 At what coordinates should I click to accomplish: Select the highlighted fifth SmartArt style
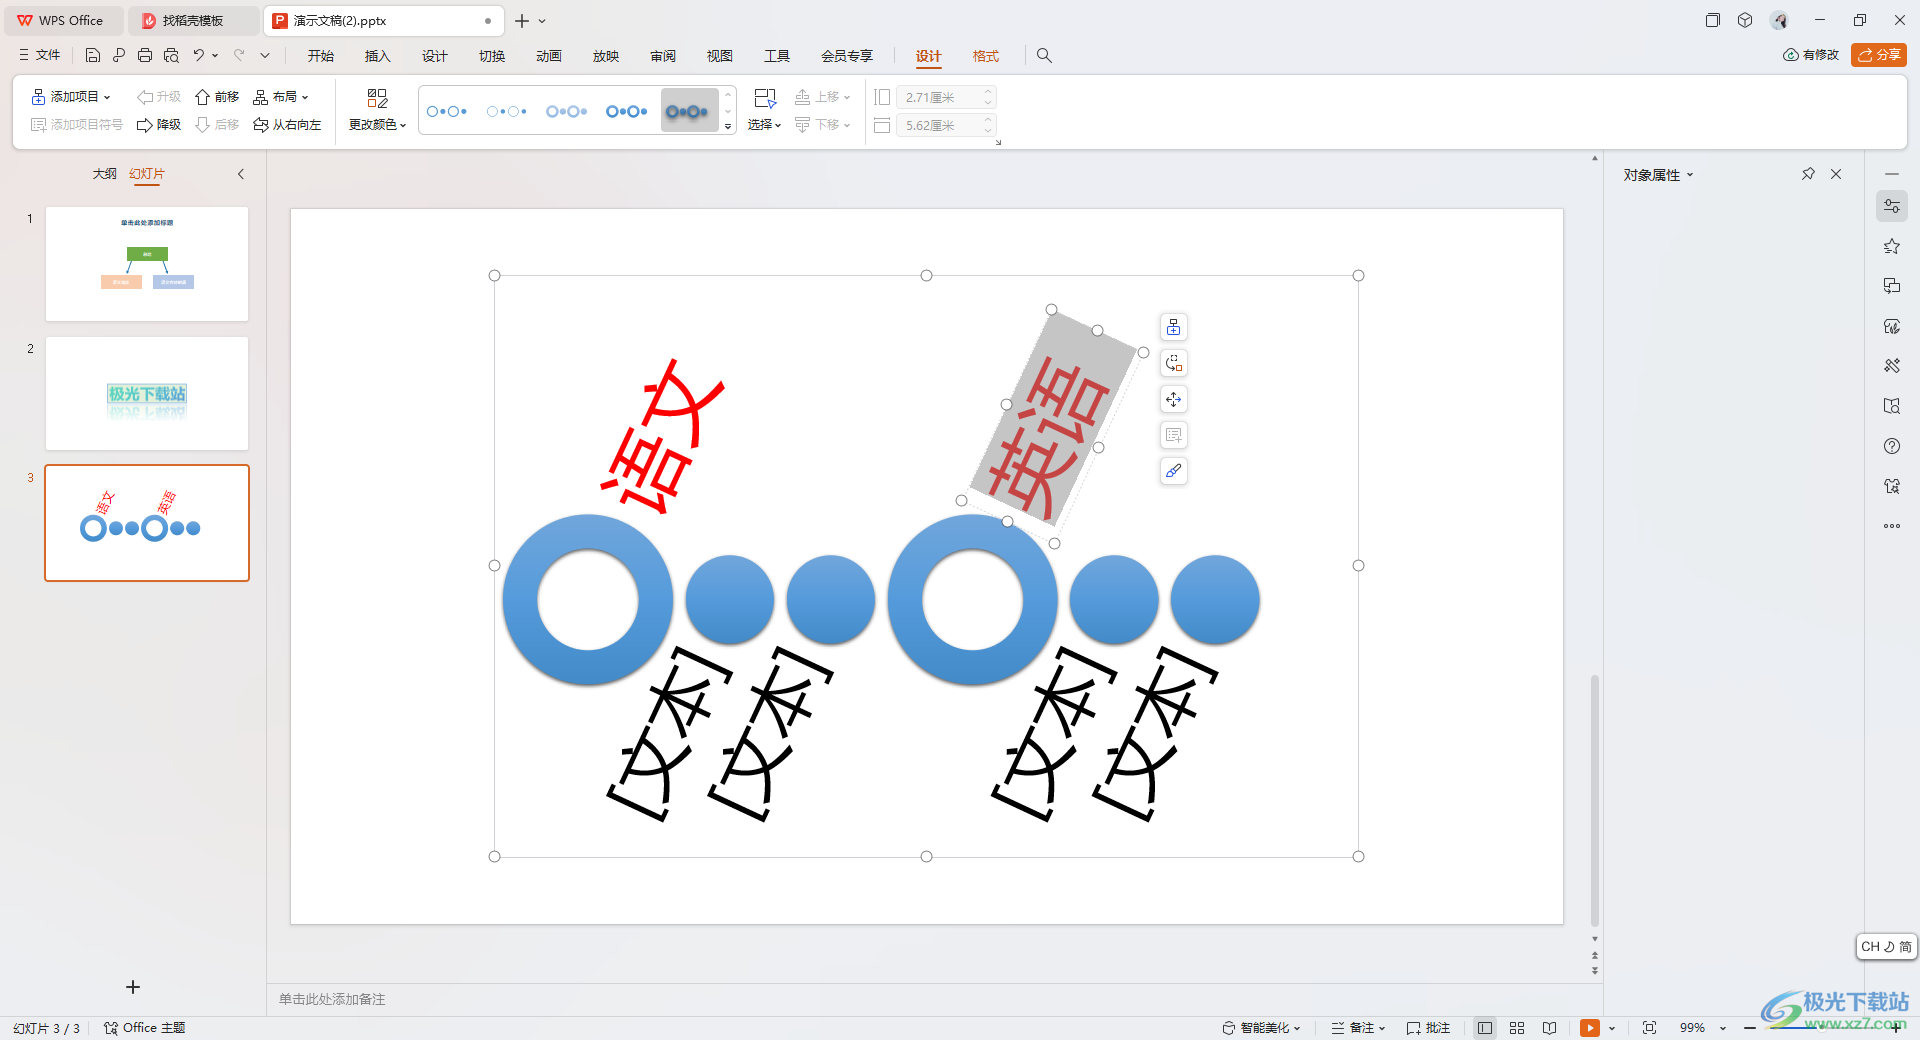click(689, 111)
